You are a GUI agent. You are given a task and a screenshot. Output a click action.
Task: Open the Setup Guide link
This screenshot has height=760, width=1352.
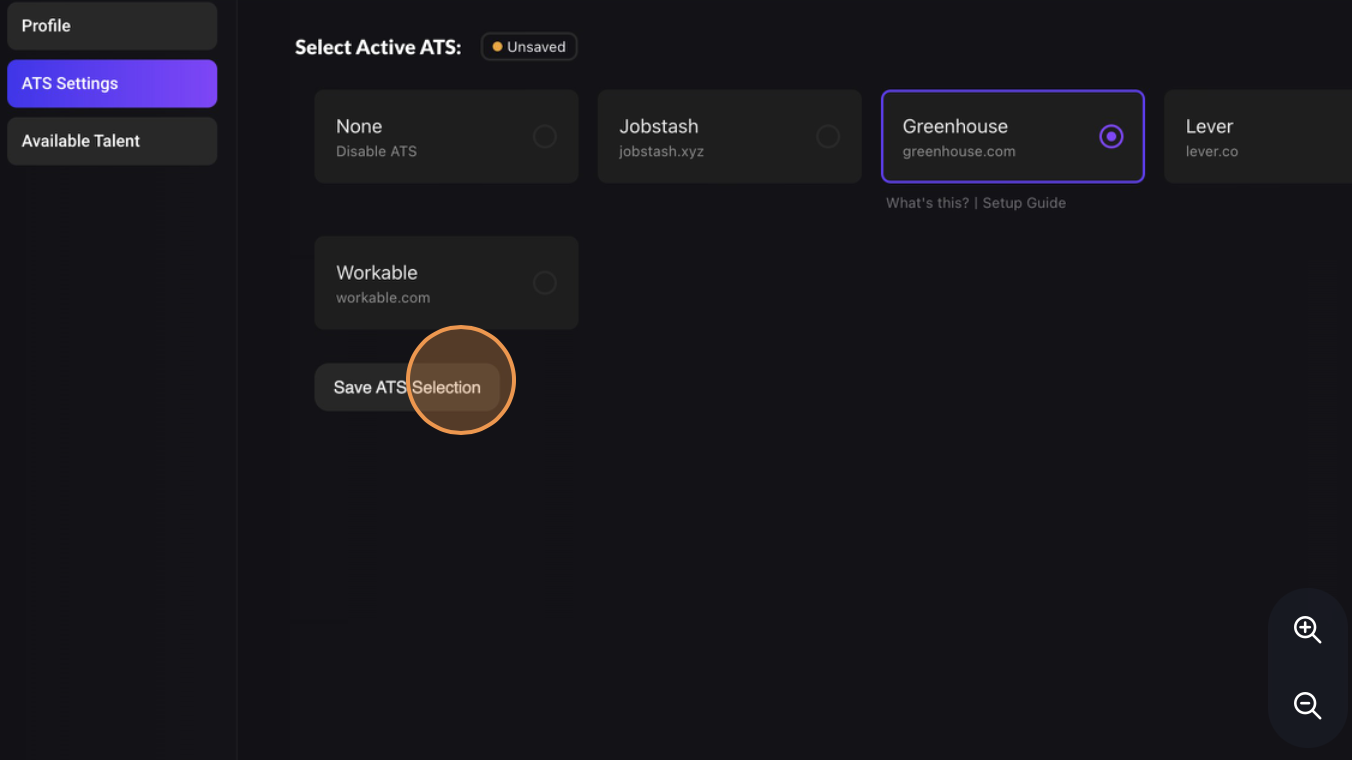(x=1024, y=203)
